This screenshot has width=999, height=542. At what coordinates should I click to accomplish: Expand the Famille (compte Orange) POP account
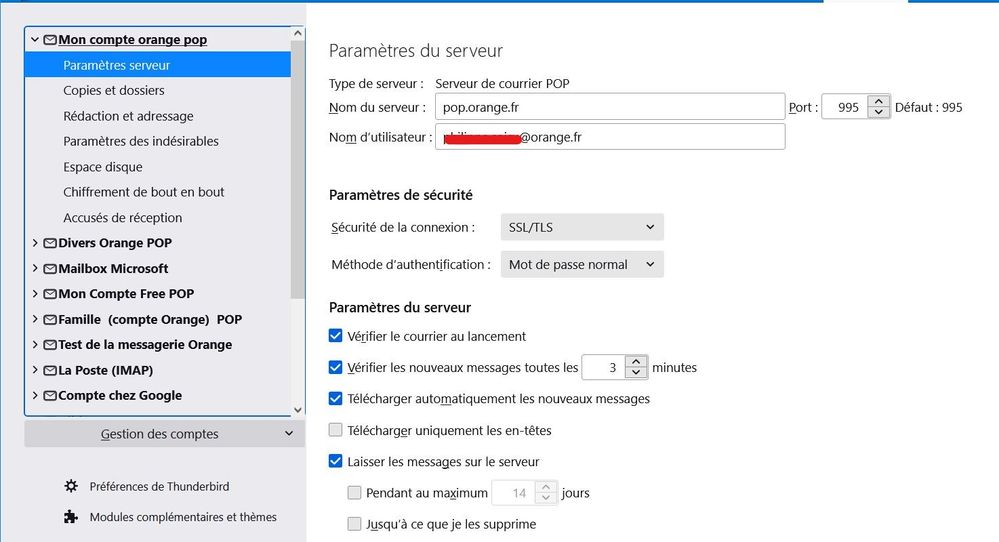pyautogui.click(x=35, y=319)
